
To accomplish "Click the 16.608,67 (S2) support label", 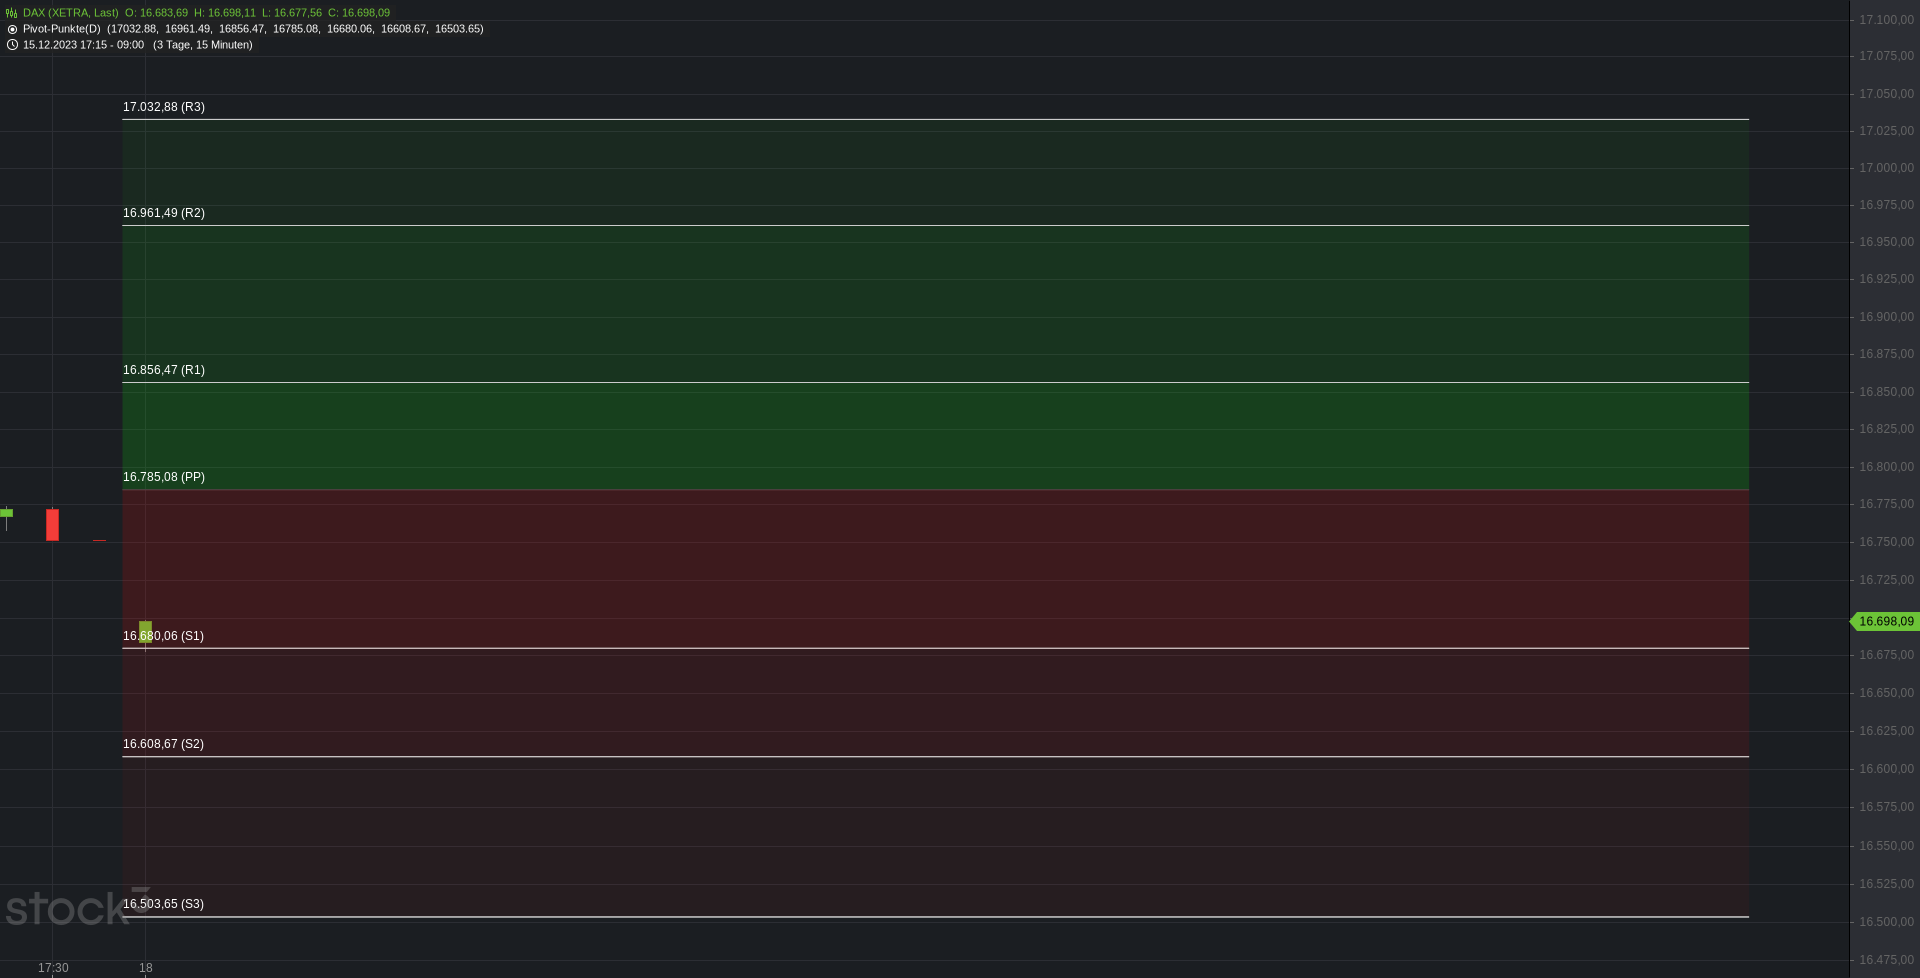I will pyautogui.click(x=163, y=744).
